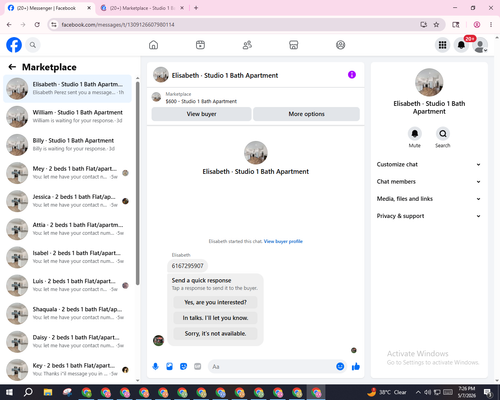
Task: Open the Chrome three-dot menu
Action: pyautogui.click(x=491, y=25)
